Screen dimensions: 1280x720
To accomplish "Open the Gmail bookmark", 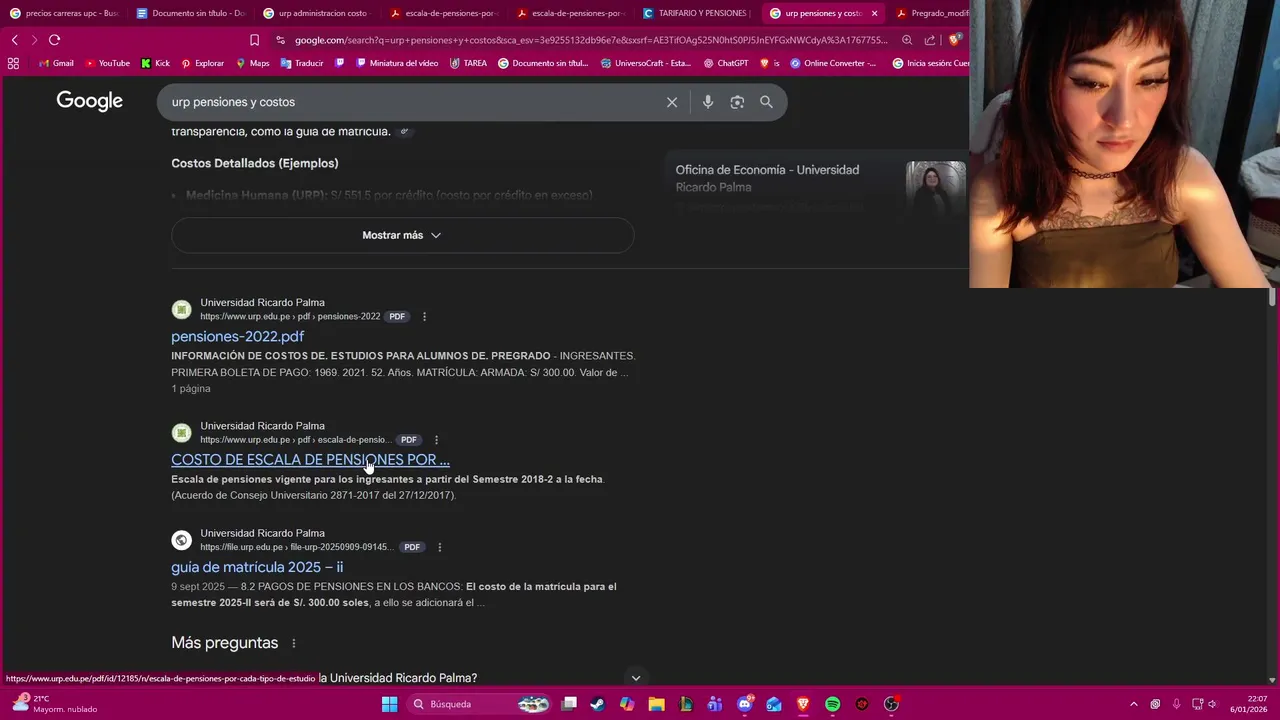I will click(55, 63).
